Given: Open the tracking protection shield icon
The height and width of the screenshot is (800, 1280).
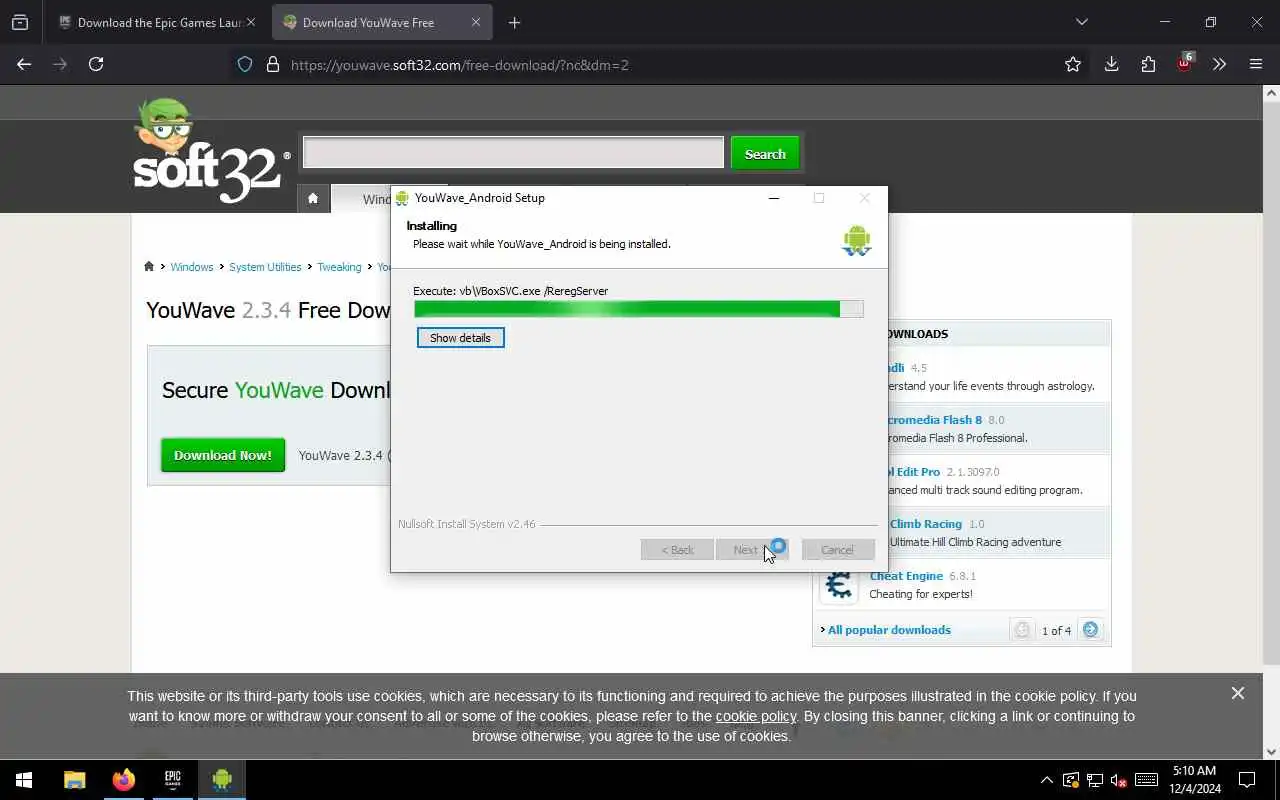Looking at the screenshot, I should 245,65.
